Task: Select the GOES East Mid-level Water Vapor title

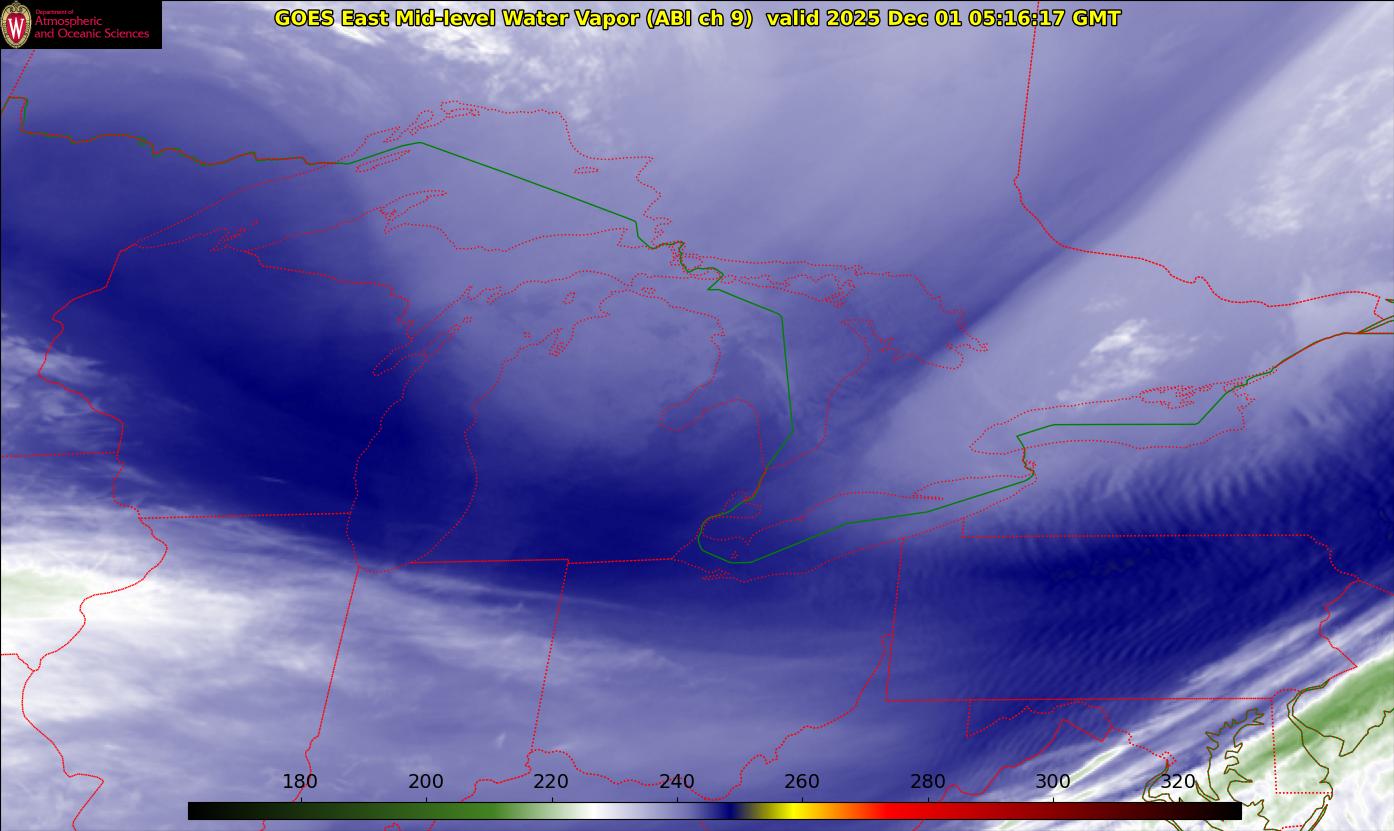Action: pos(512,18)
